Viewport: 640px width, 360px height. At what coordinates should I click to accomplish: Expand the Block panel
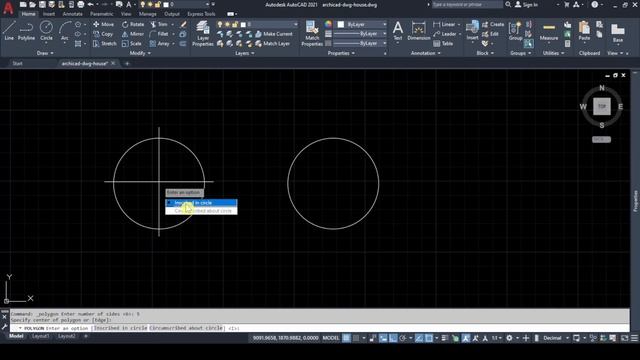pos(485,53)
